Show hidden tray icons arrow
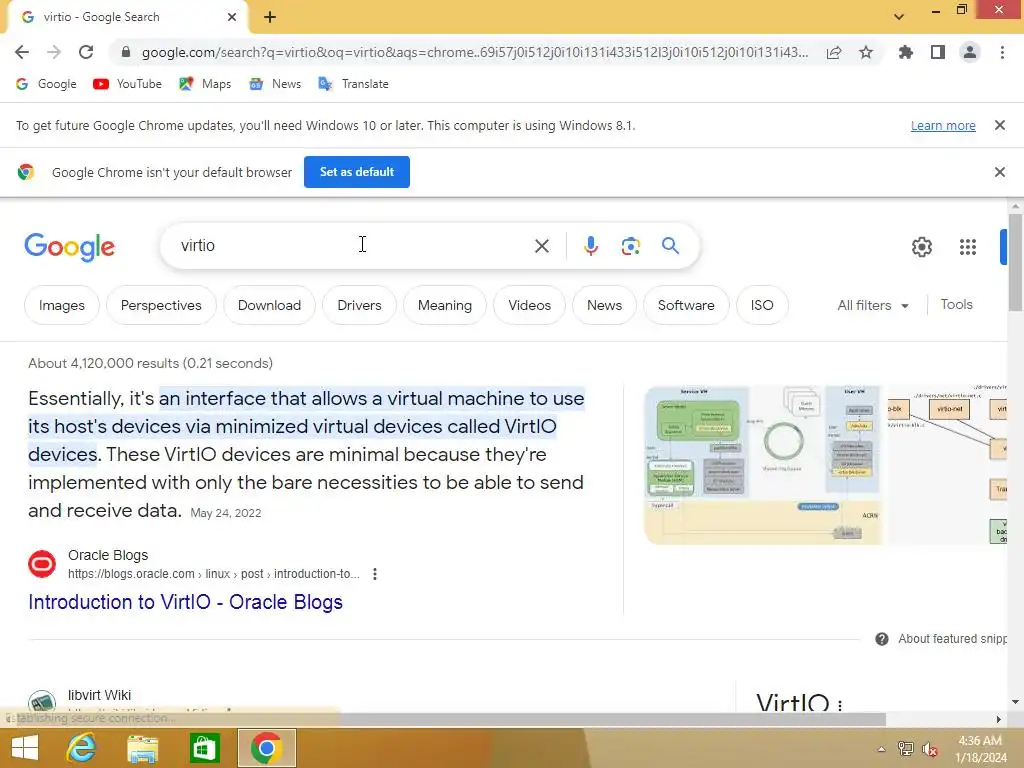 pos(881,749)
